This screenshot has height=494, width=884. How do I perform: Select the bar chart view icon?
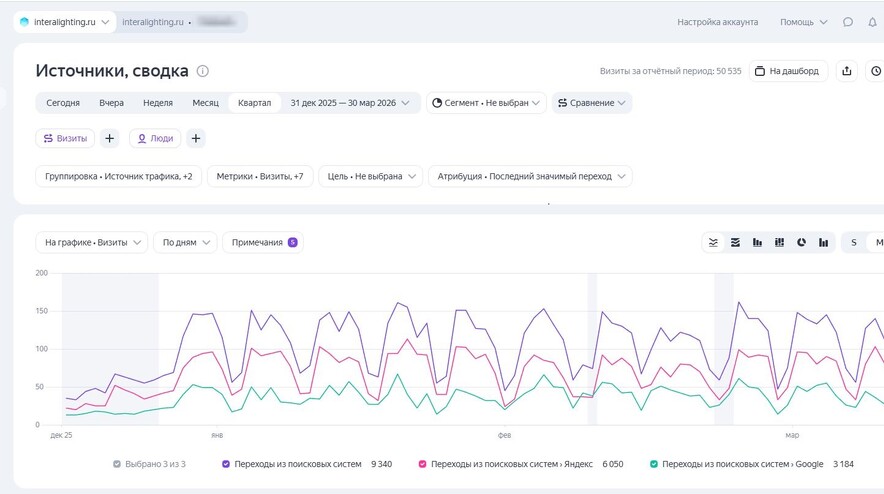[x=757, y=242]
